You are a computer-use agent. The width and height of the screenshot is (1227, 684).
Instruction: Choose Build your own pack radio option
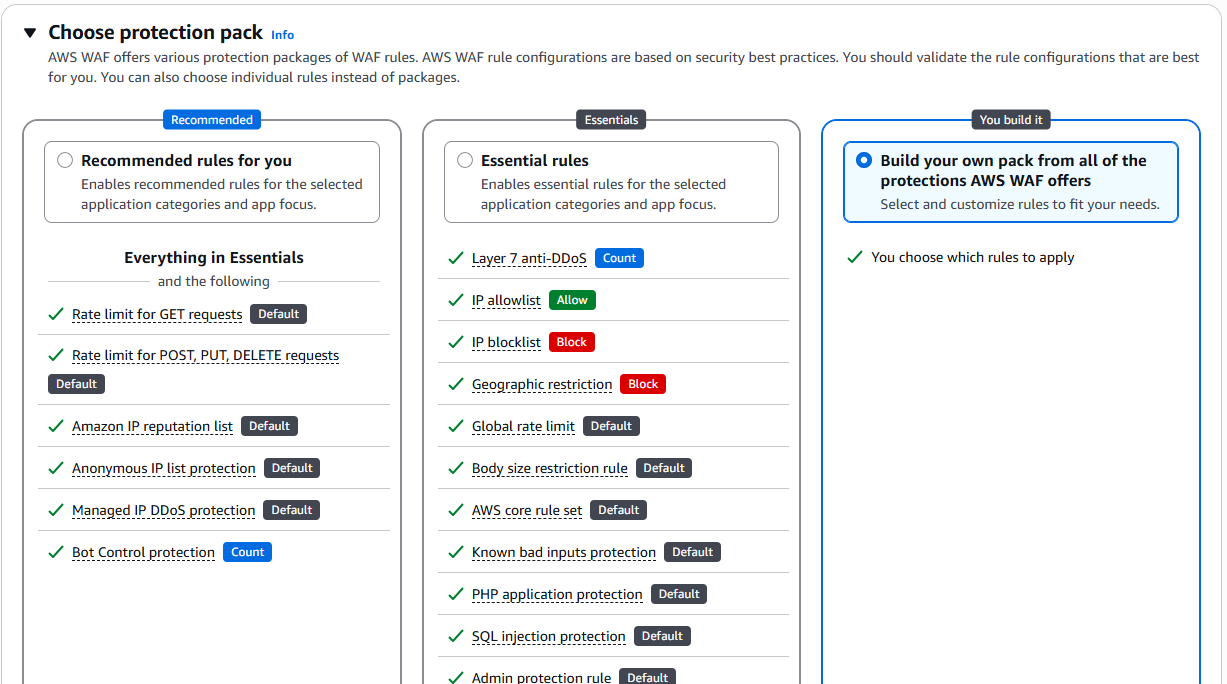tap(864, 160)
